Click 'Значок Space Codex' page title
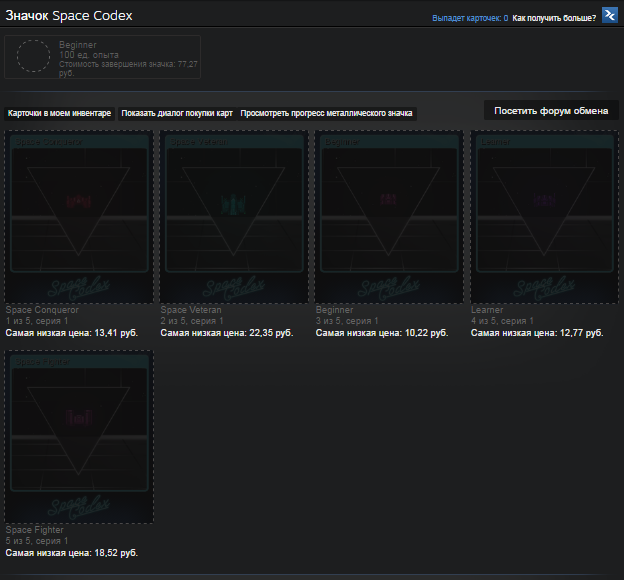Image resolution: width=624 pixels, height=580 pixels. point(69,16)
